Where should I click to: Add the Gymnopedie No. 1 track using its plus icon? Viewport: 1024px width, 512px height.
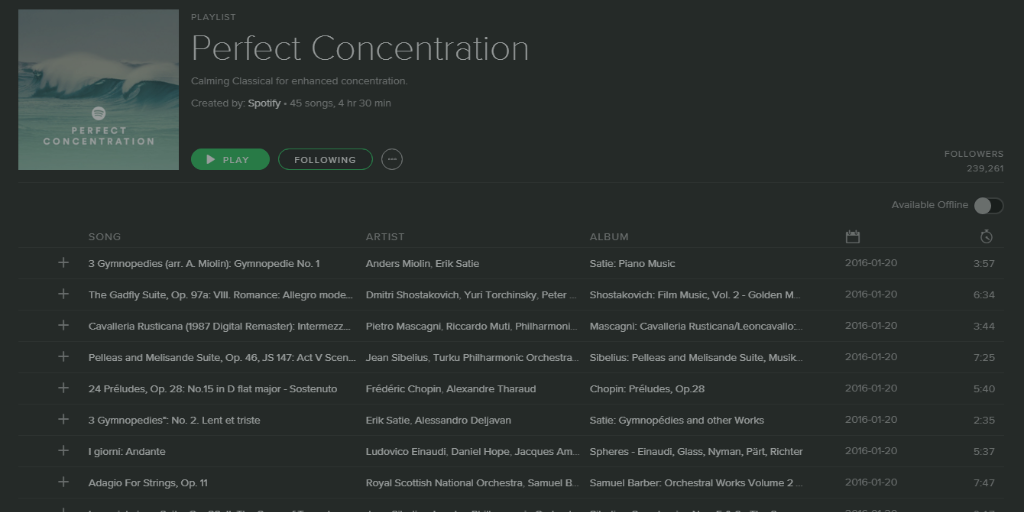click(63, 263)
